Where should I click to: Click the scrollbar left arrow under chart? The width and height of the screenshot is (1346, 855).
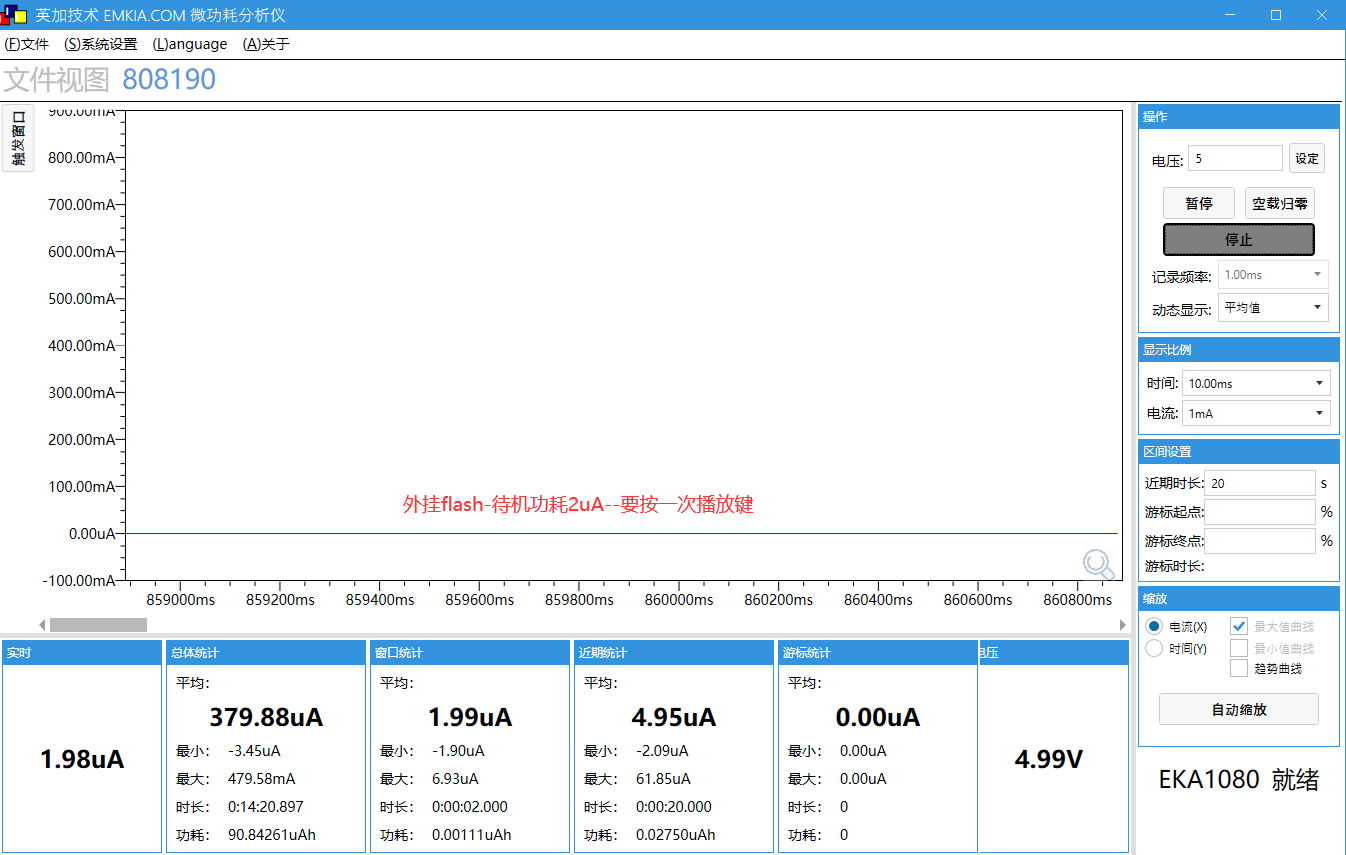point(42,625)
